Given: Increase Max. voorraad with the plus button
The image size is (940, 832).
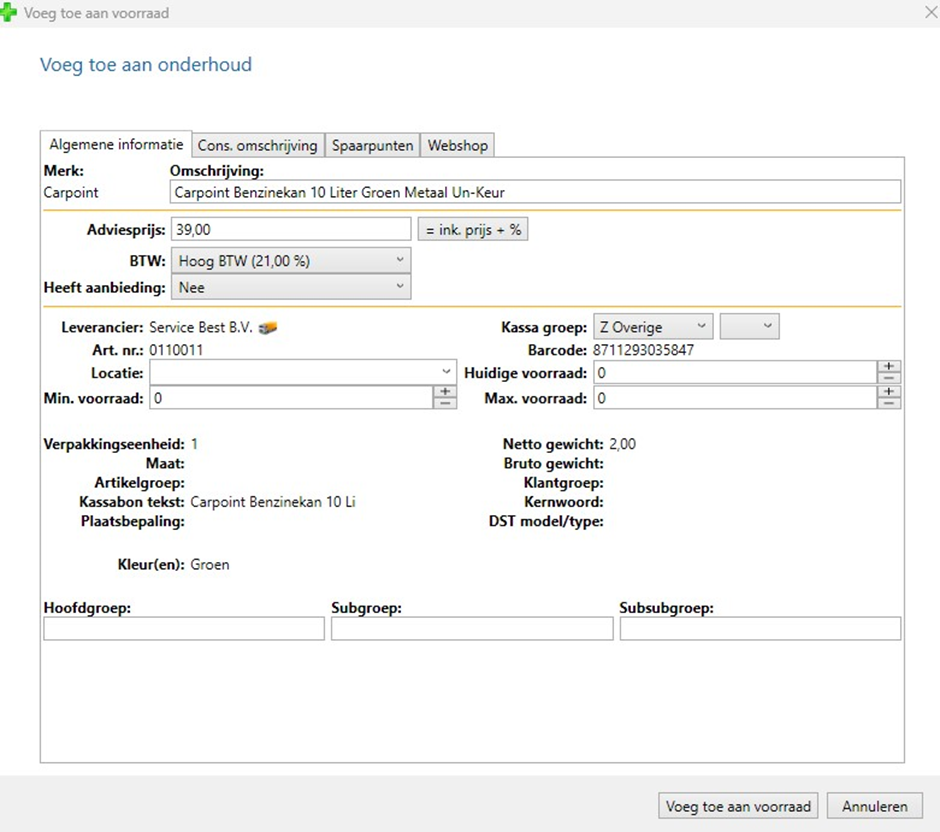Looking at the screenshot, I should pyautogui.click(x=889, y=391).
